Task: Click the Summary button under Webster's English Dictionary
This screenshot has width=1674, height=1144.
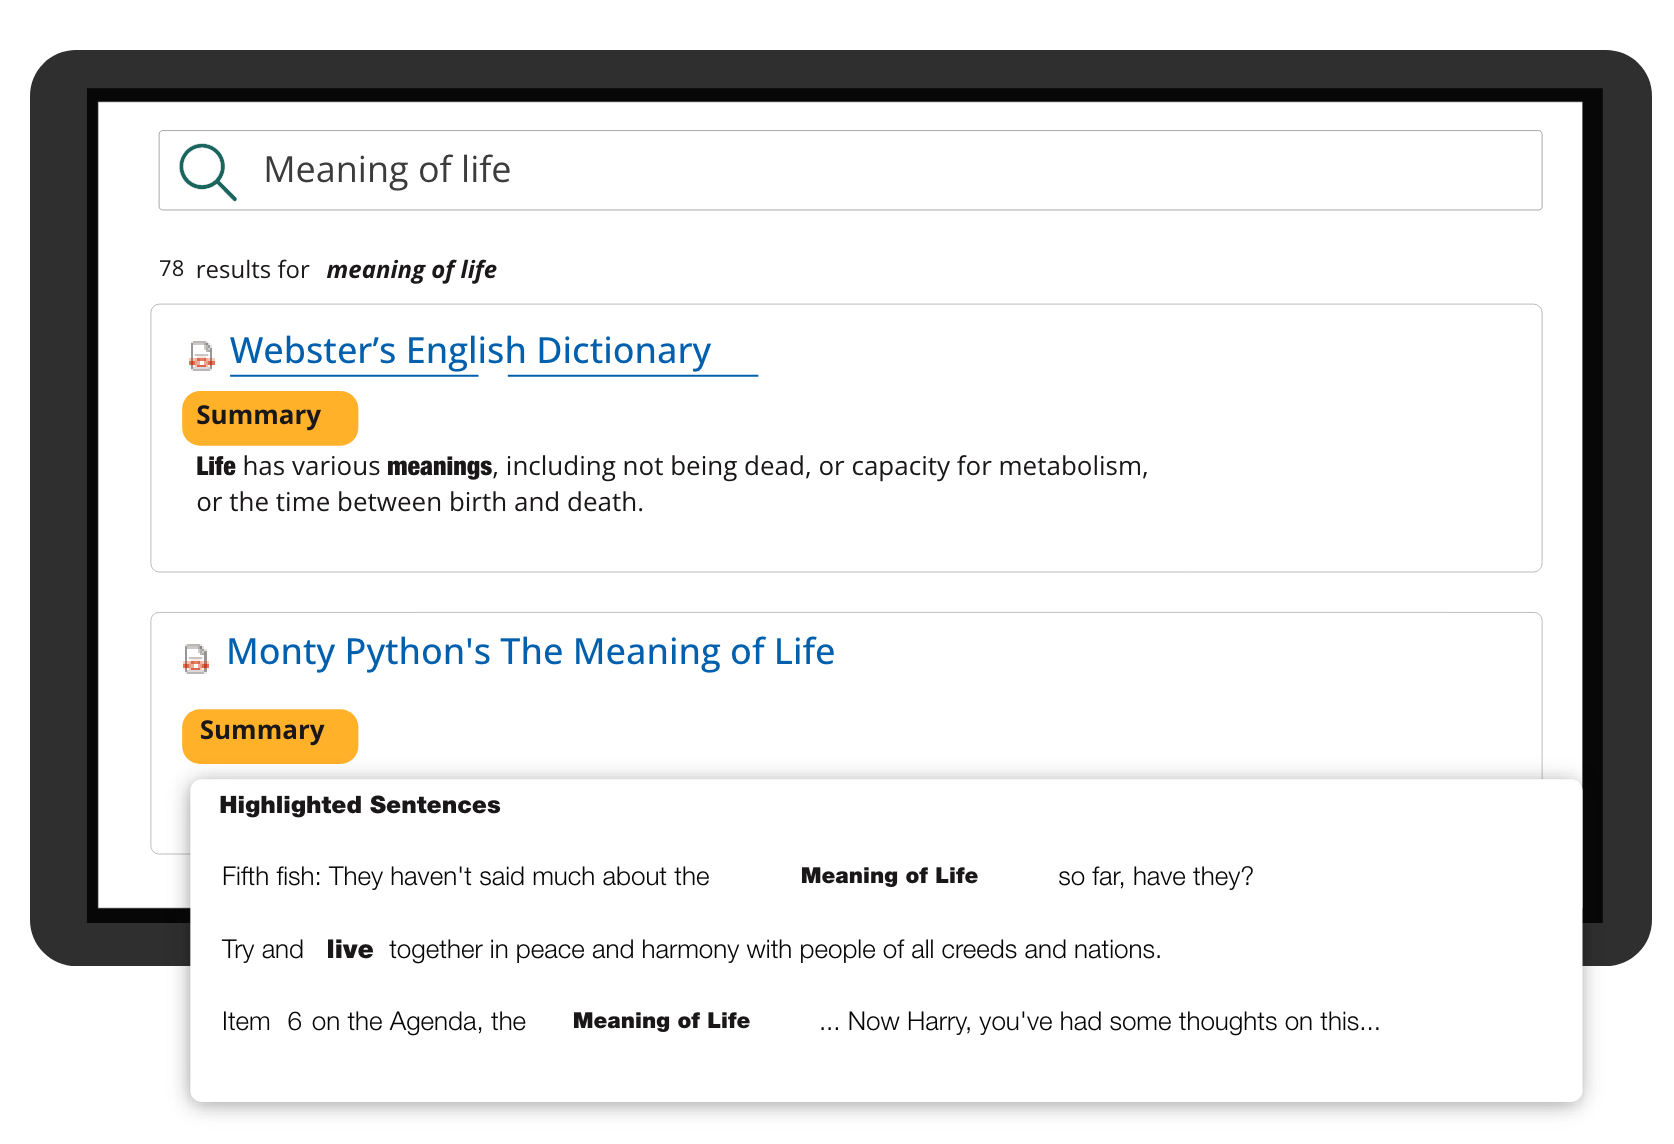Action: pyautogui.click(x=270, y=417)
